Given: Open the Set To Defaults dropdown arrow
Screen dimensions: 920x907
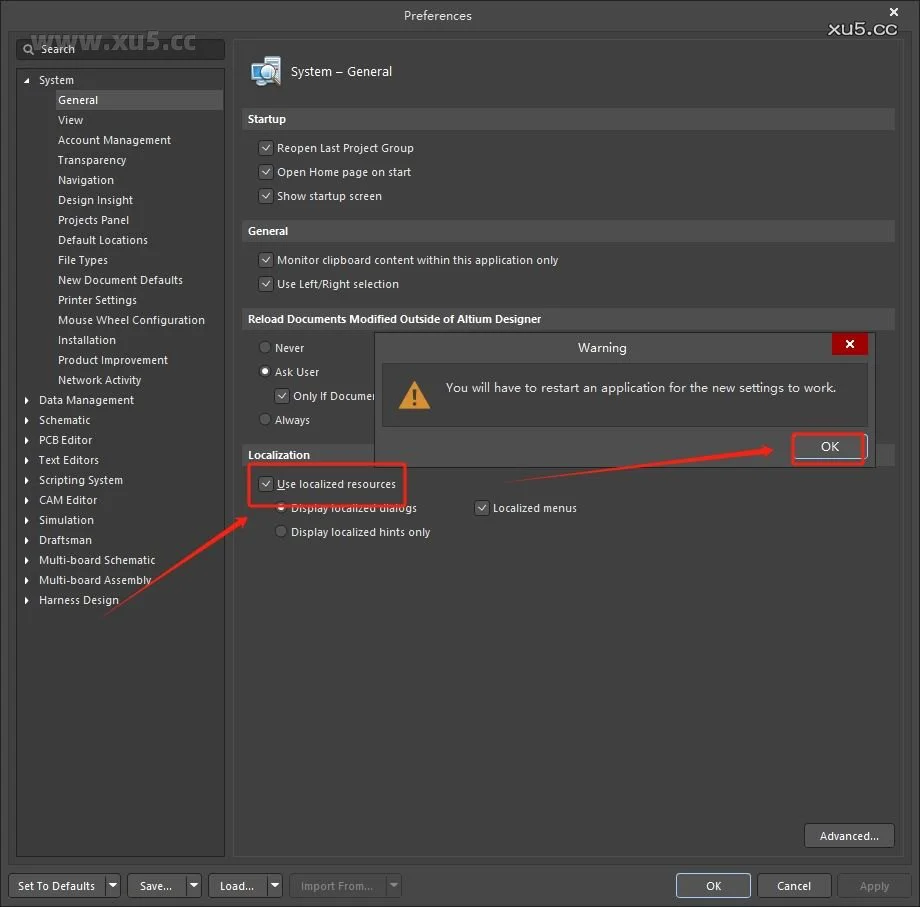Looking at the screenshot, I should [x=112, y=886].
